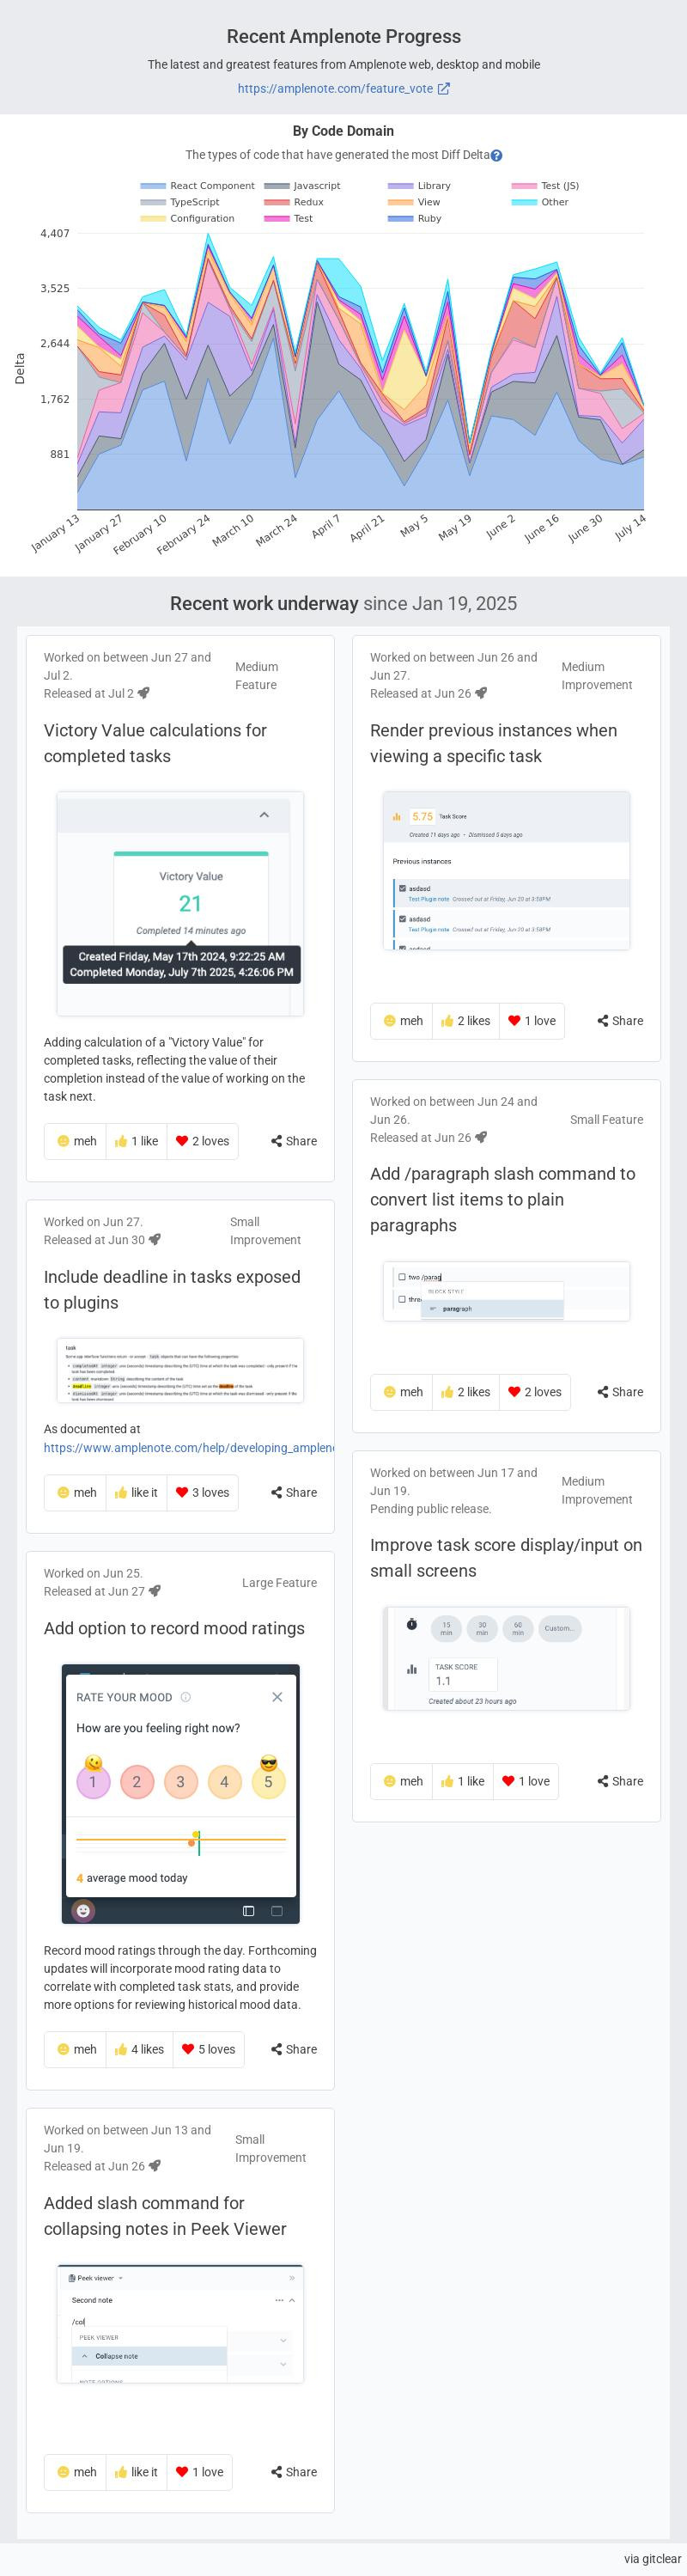Click 5 loves on mood ratings card
This screenshot has width=687, height=2576.
click(208, 2049)
